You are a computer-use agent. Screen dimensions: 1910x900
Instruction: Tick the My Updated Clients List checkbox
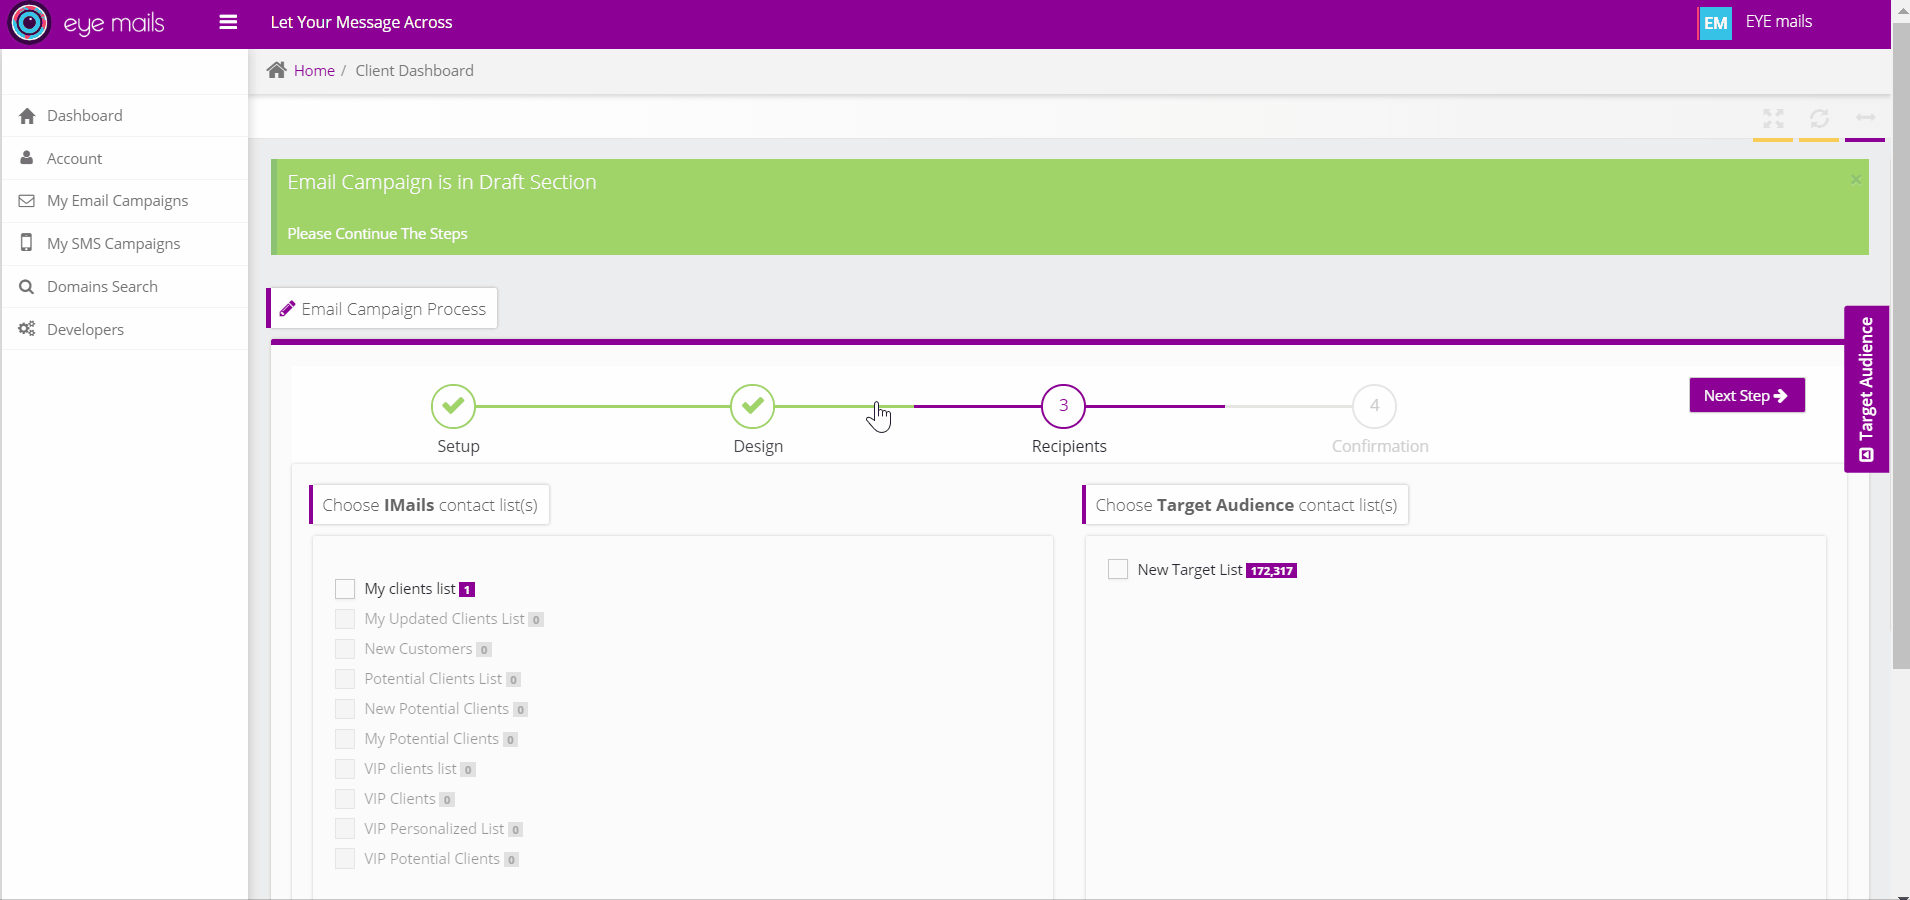point(345,619)
